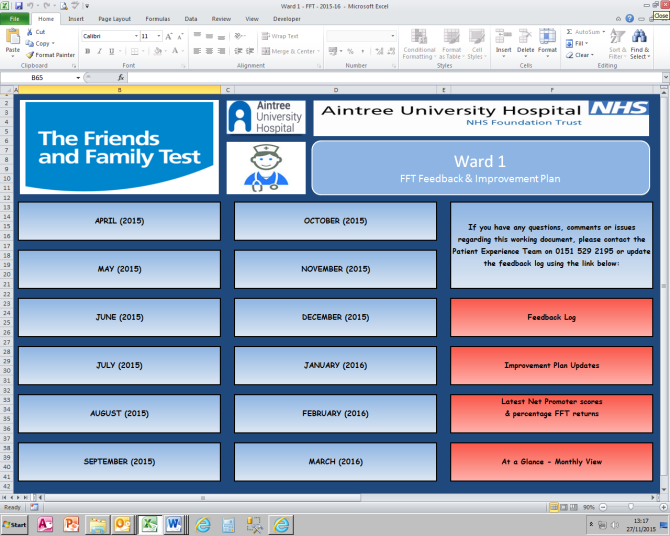Open Conditional Formatting menu
The width and height of the screenshot is (670, 536).
[x=419, y=44]
